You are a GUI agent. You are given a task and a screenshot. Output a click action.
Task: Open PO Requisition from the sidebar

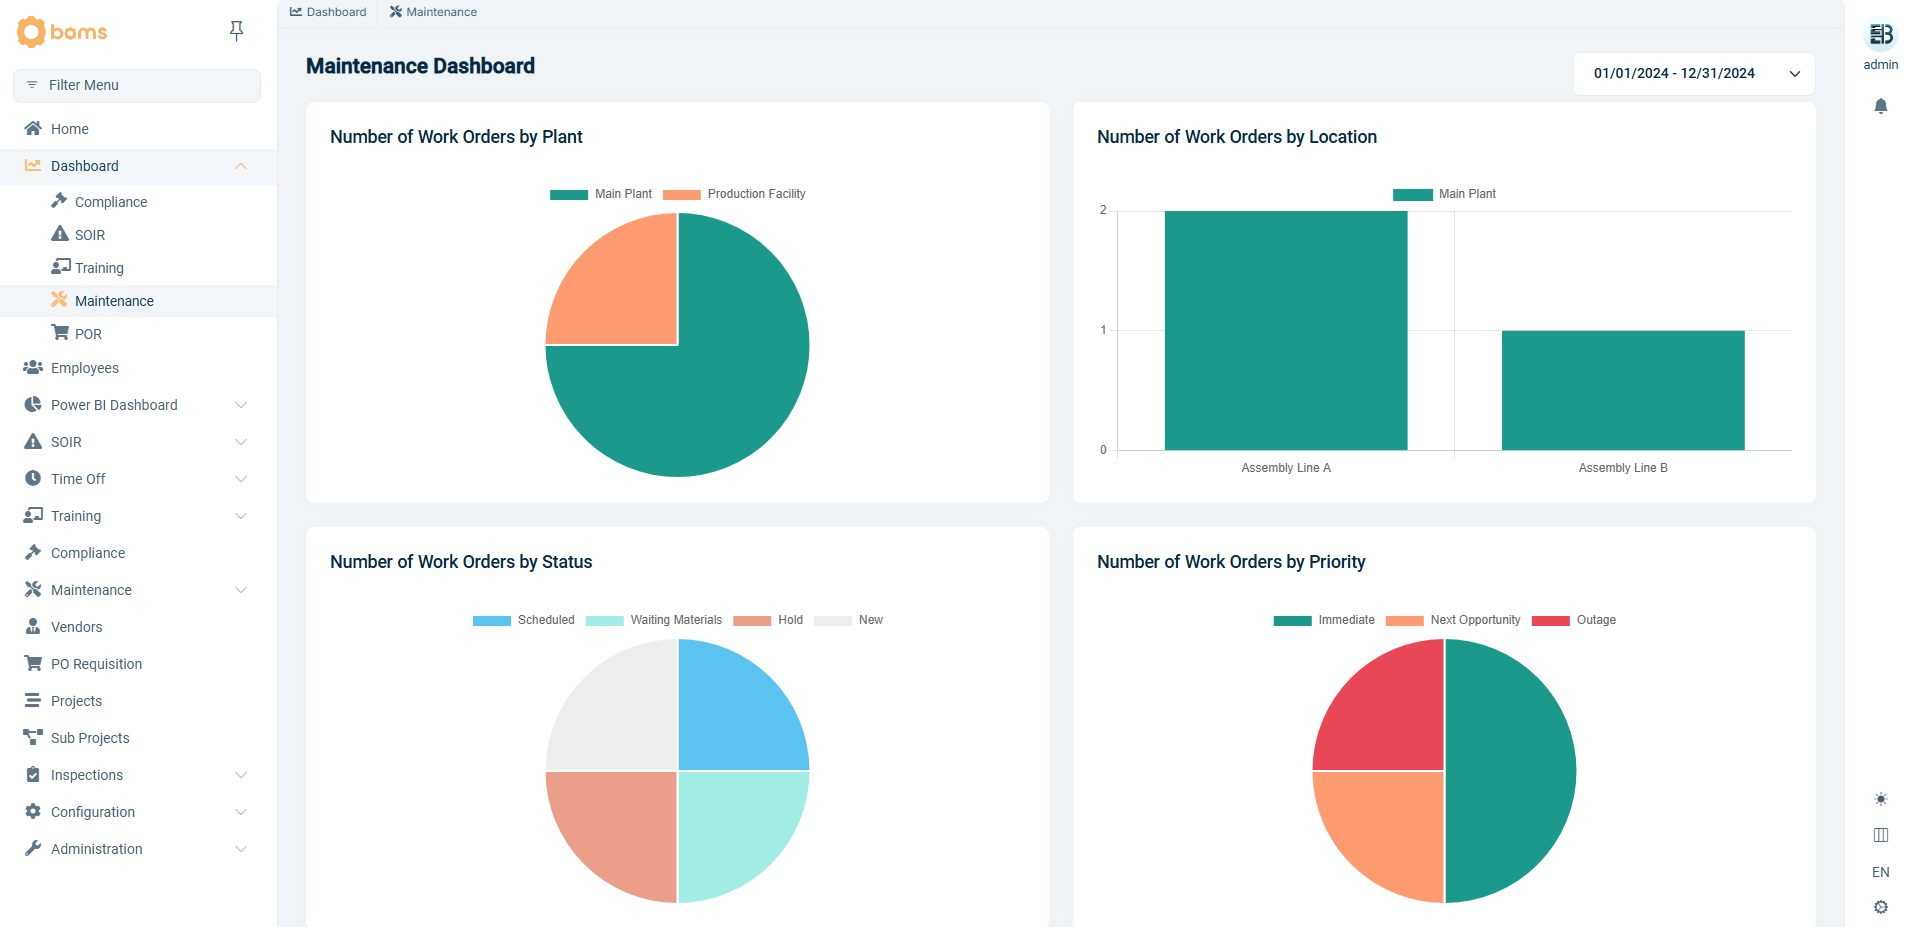96,663
